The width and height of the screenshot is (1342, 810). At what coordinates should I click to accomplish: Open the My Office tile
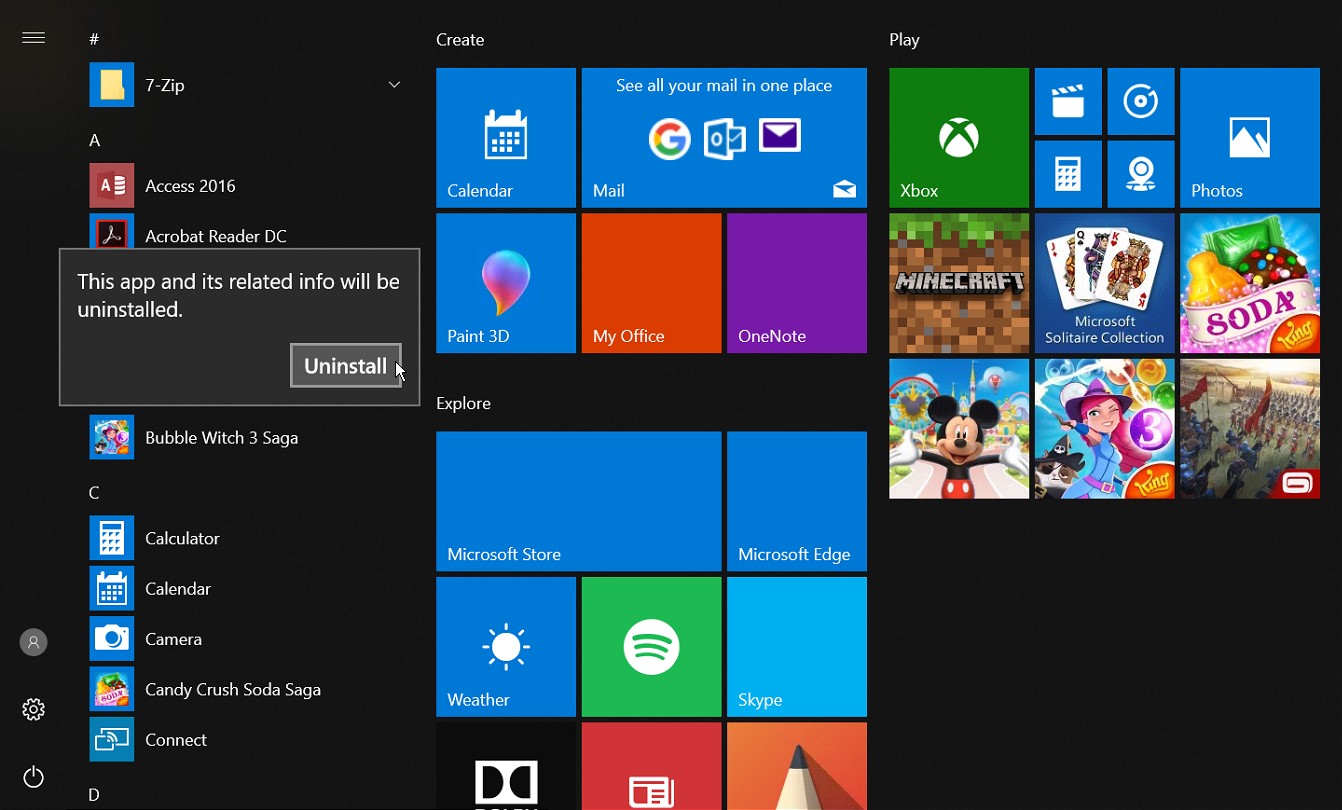651,283
